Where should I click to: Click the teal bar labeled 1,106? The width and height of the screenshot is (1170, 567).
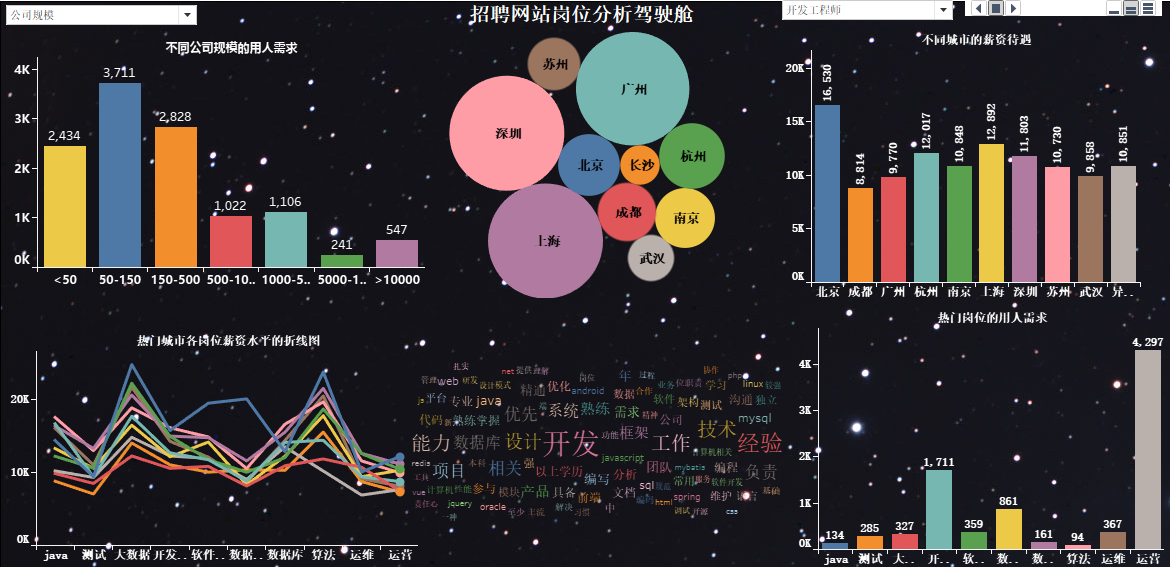[287, 239]
